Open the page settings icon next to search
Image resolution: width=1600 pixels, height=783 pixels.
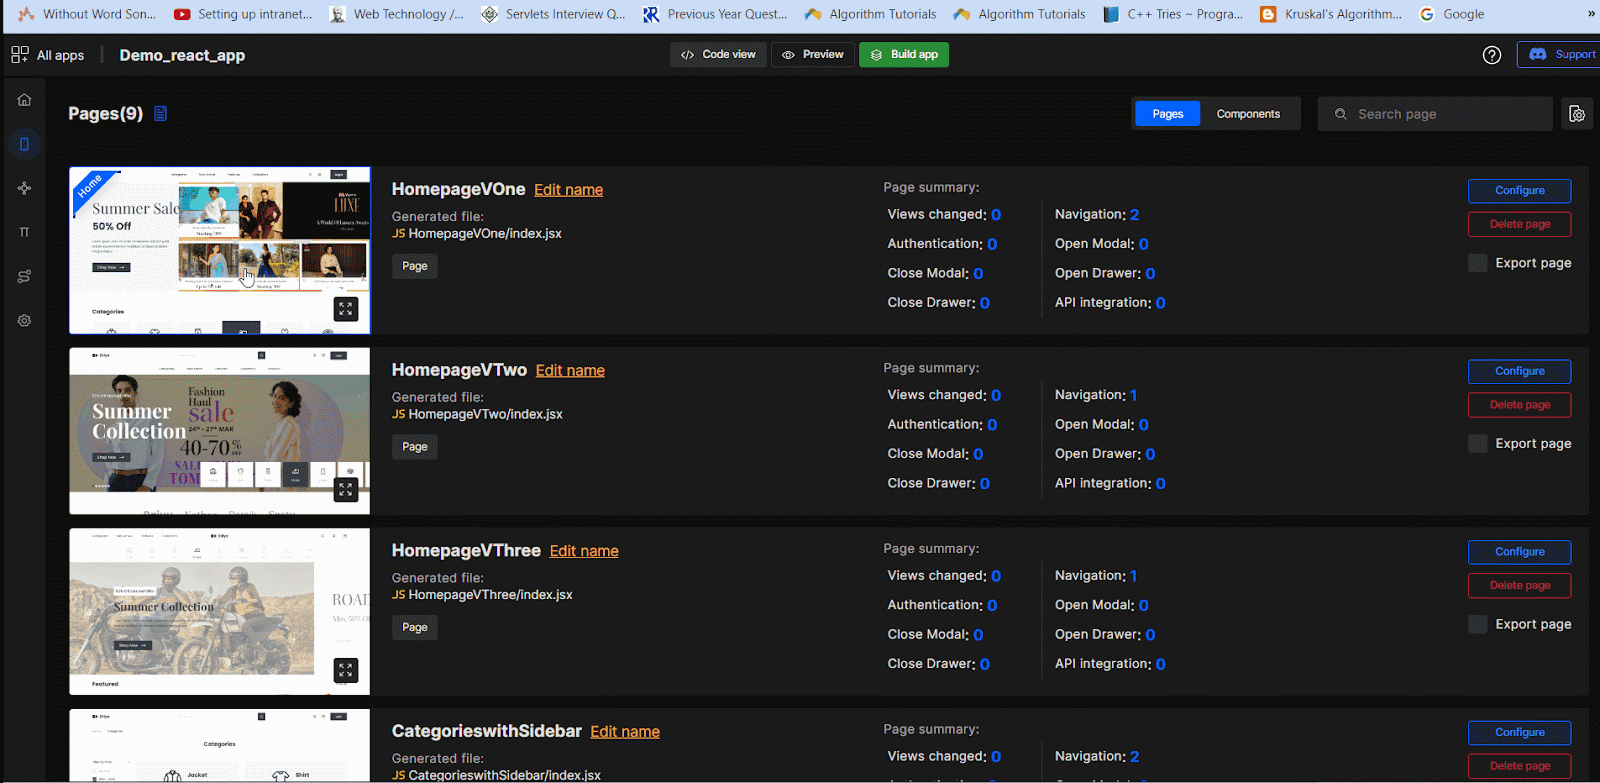click(1577, 114)
